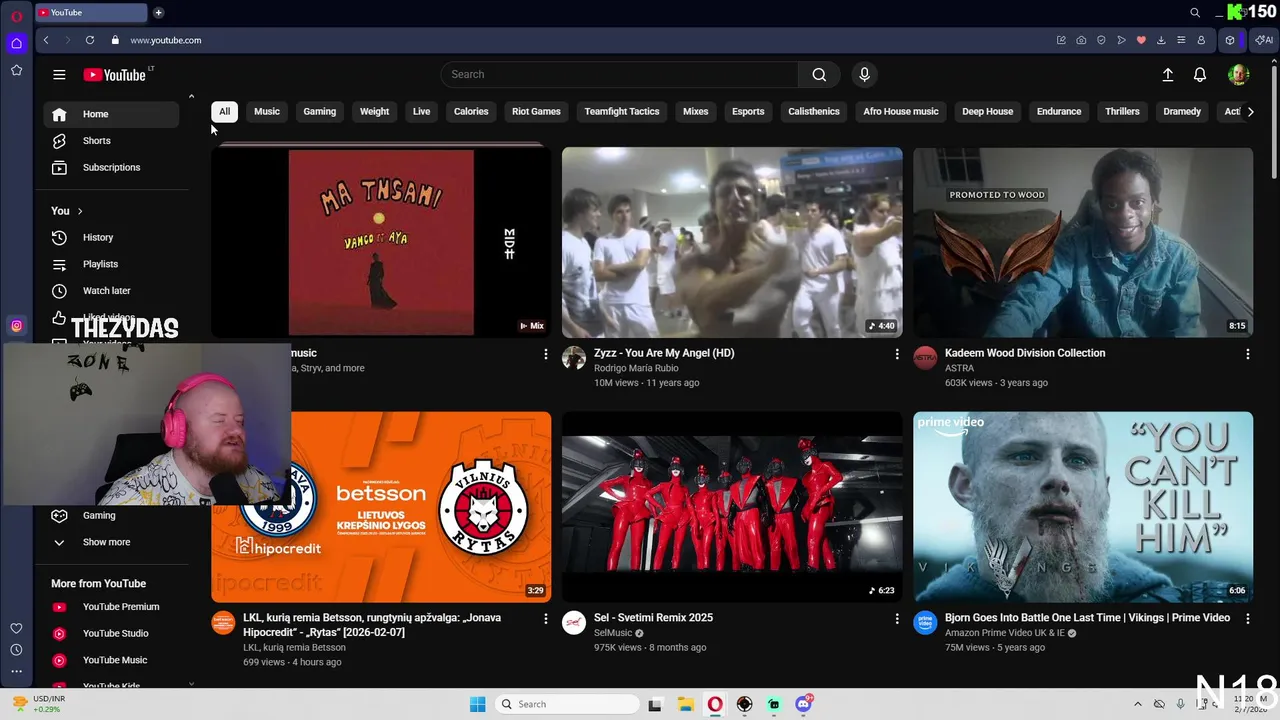The width and height of the screenshot is (1280, 720).
Task: Switch to the YouTube browser tab
Action: coord(90,12)
